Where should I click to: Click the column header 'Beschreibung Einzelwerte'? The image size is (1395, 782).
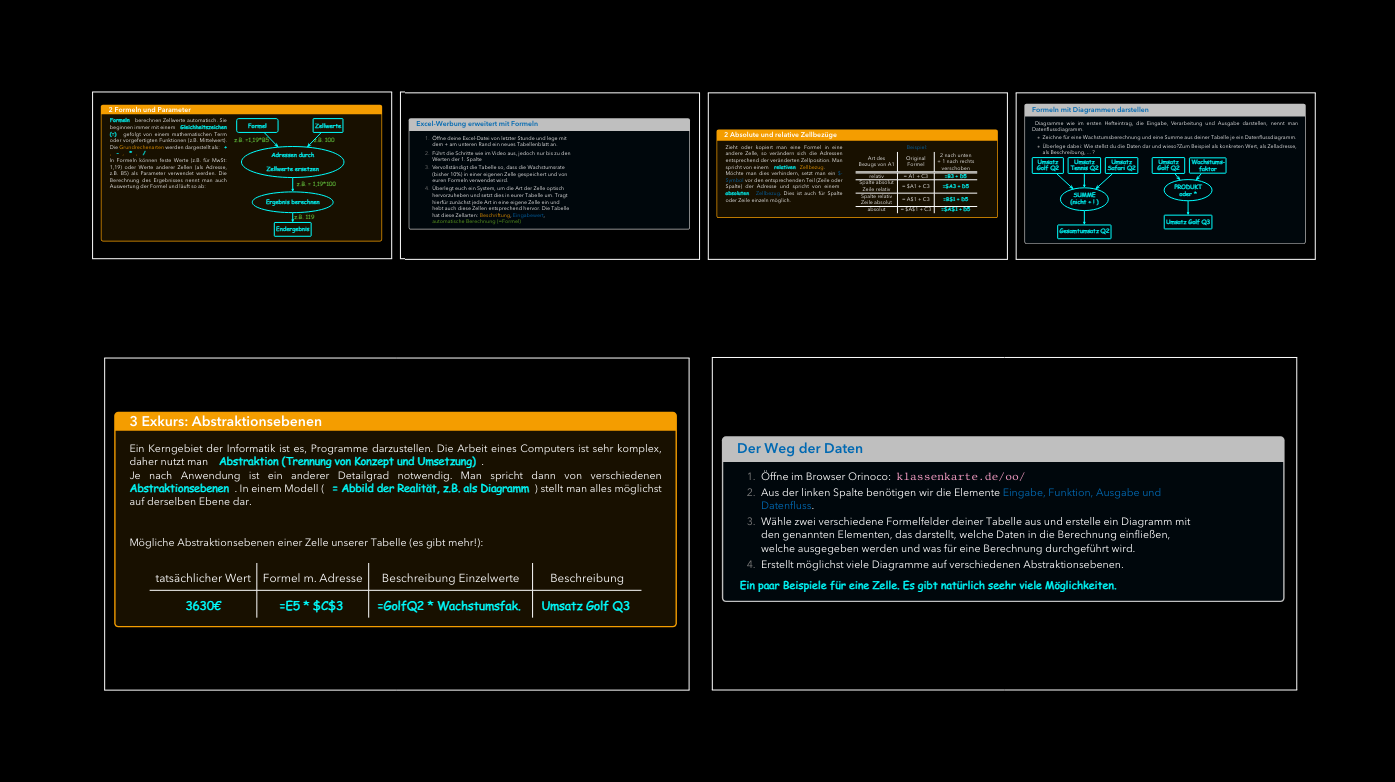point(450,578)
